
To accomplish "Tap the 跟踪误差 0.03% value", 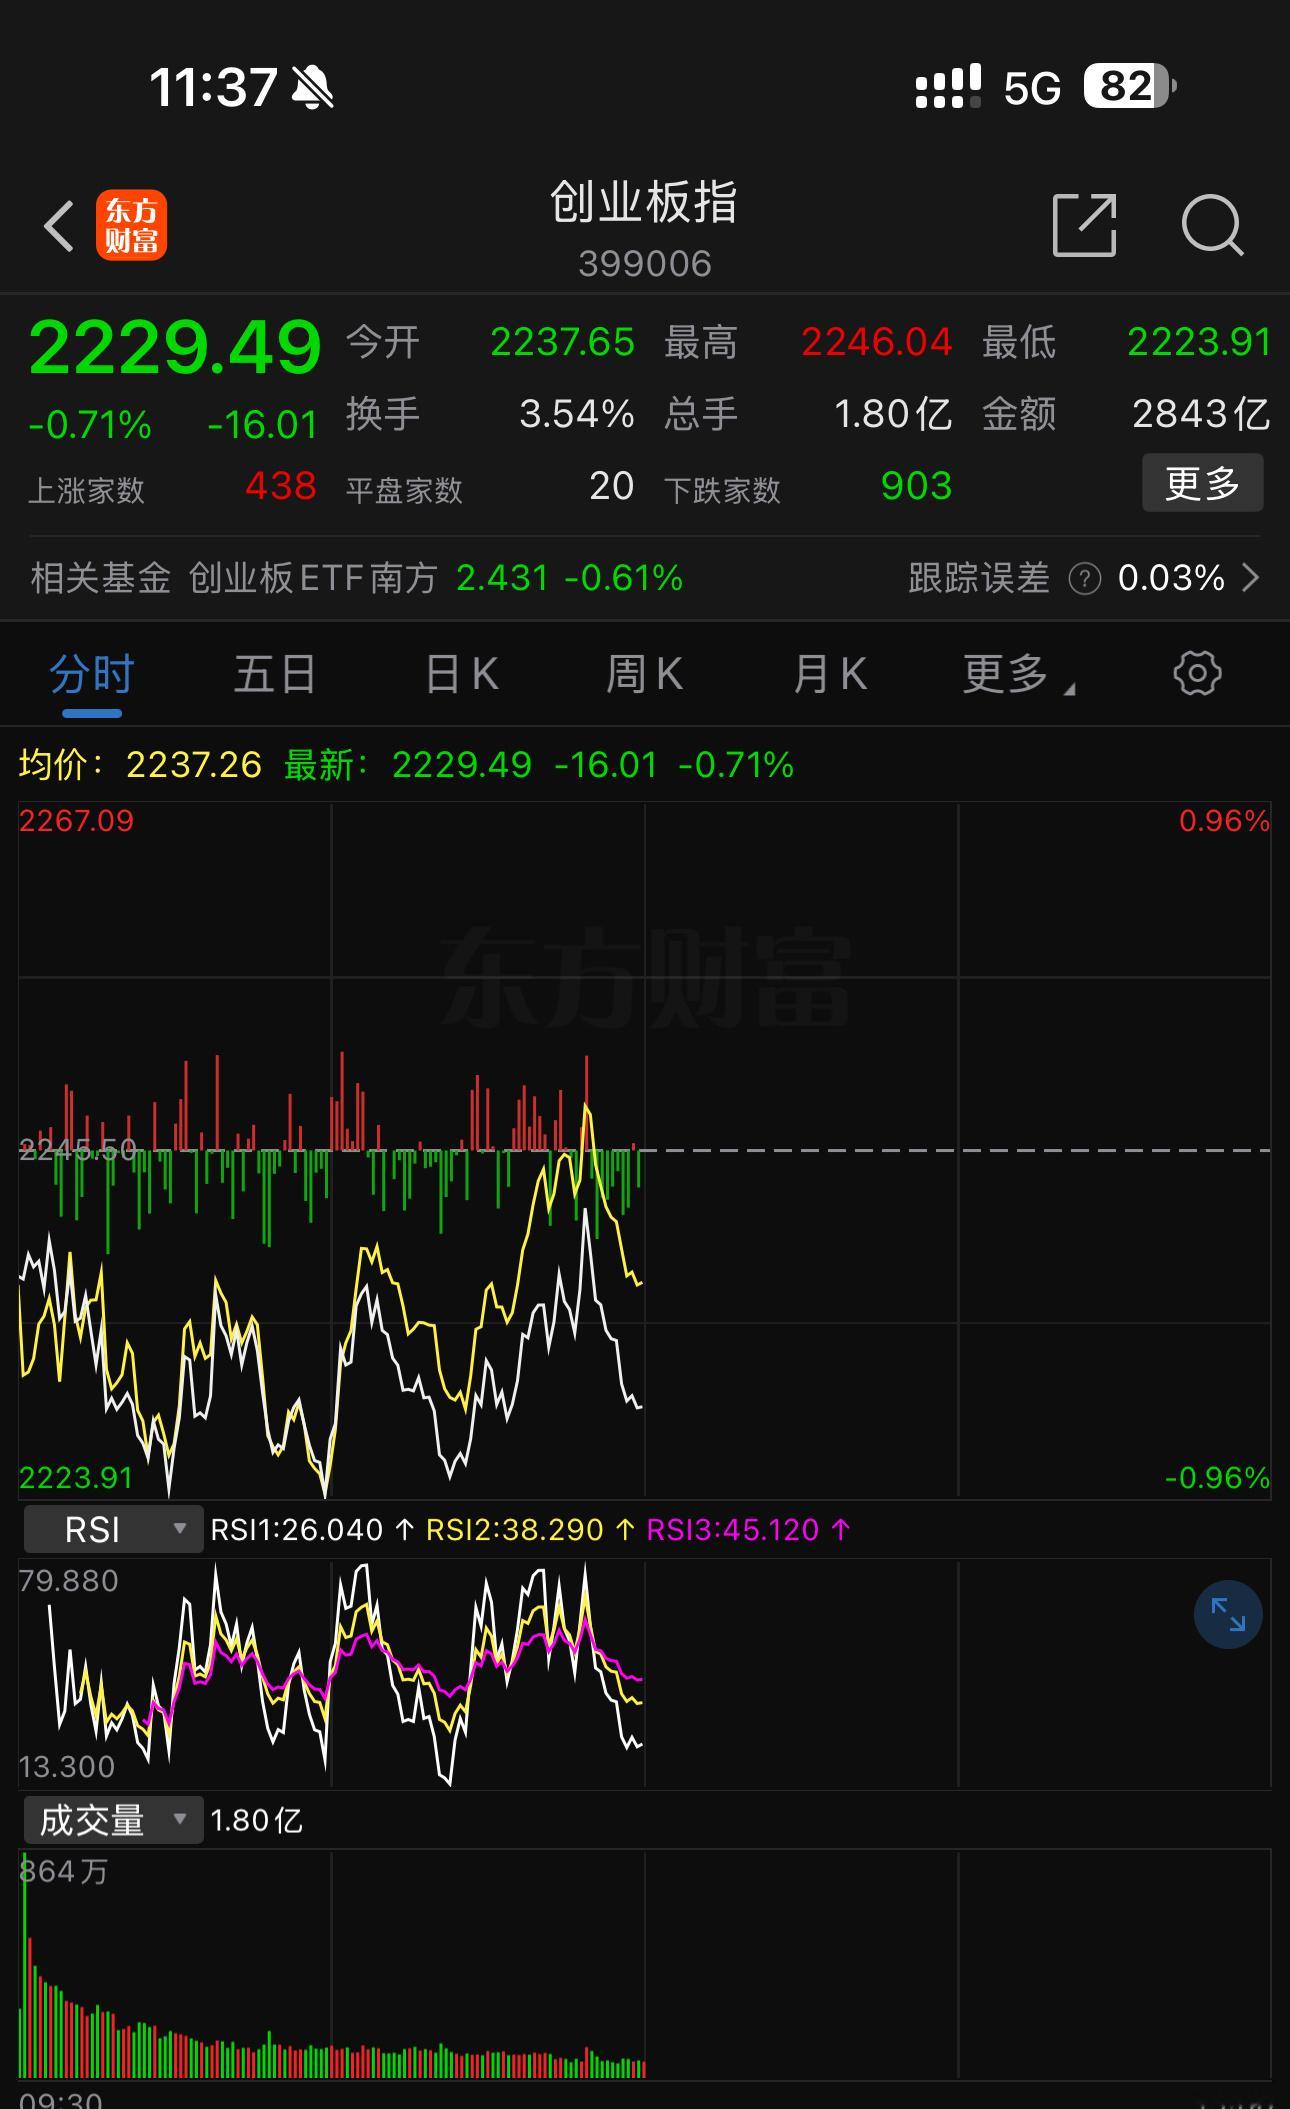I will coord(1171,578).
